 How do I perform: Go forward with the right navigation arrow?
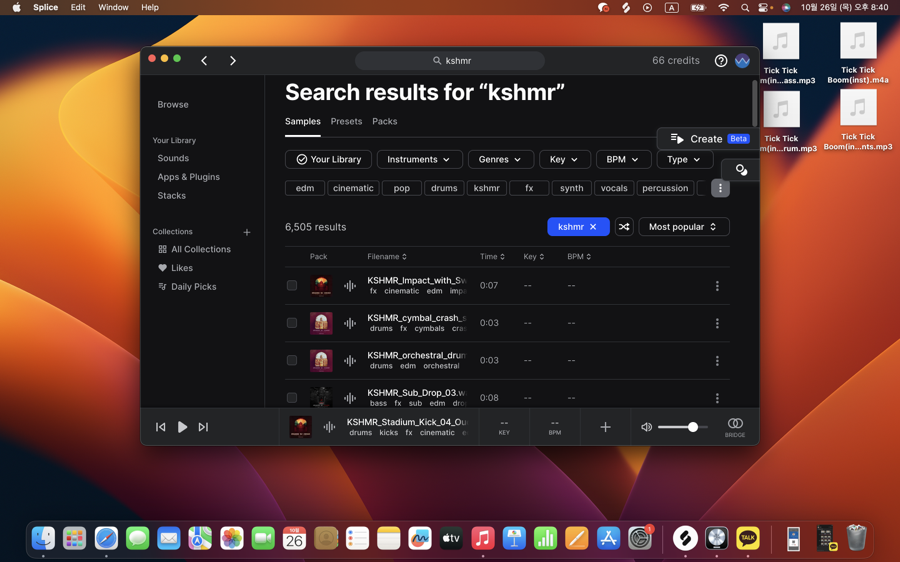232,60
